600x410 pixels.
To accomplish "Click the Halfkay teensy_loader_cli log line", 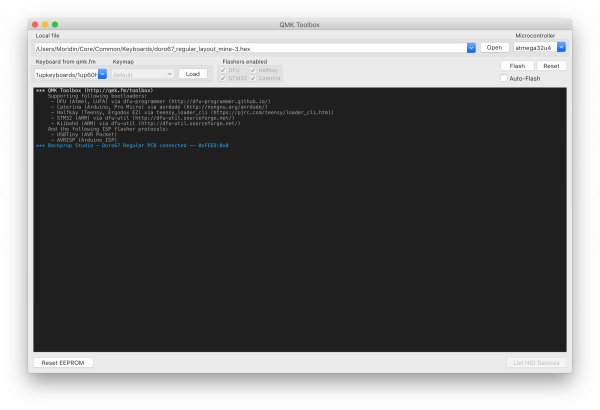I will (192, 113).
